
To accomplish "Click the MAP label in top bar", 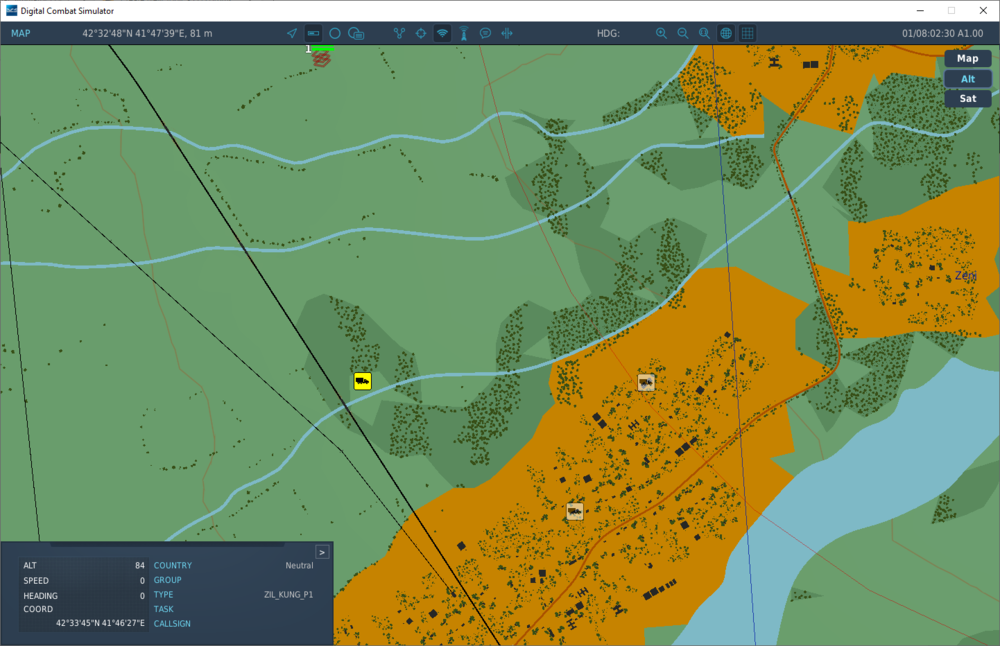I will (x=20, y=33).
